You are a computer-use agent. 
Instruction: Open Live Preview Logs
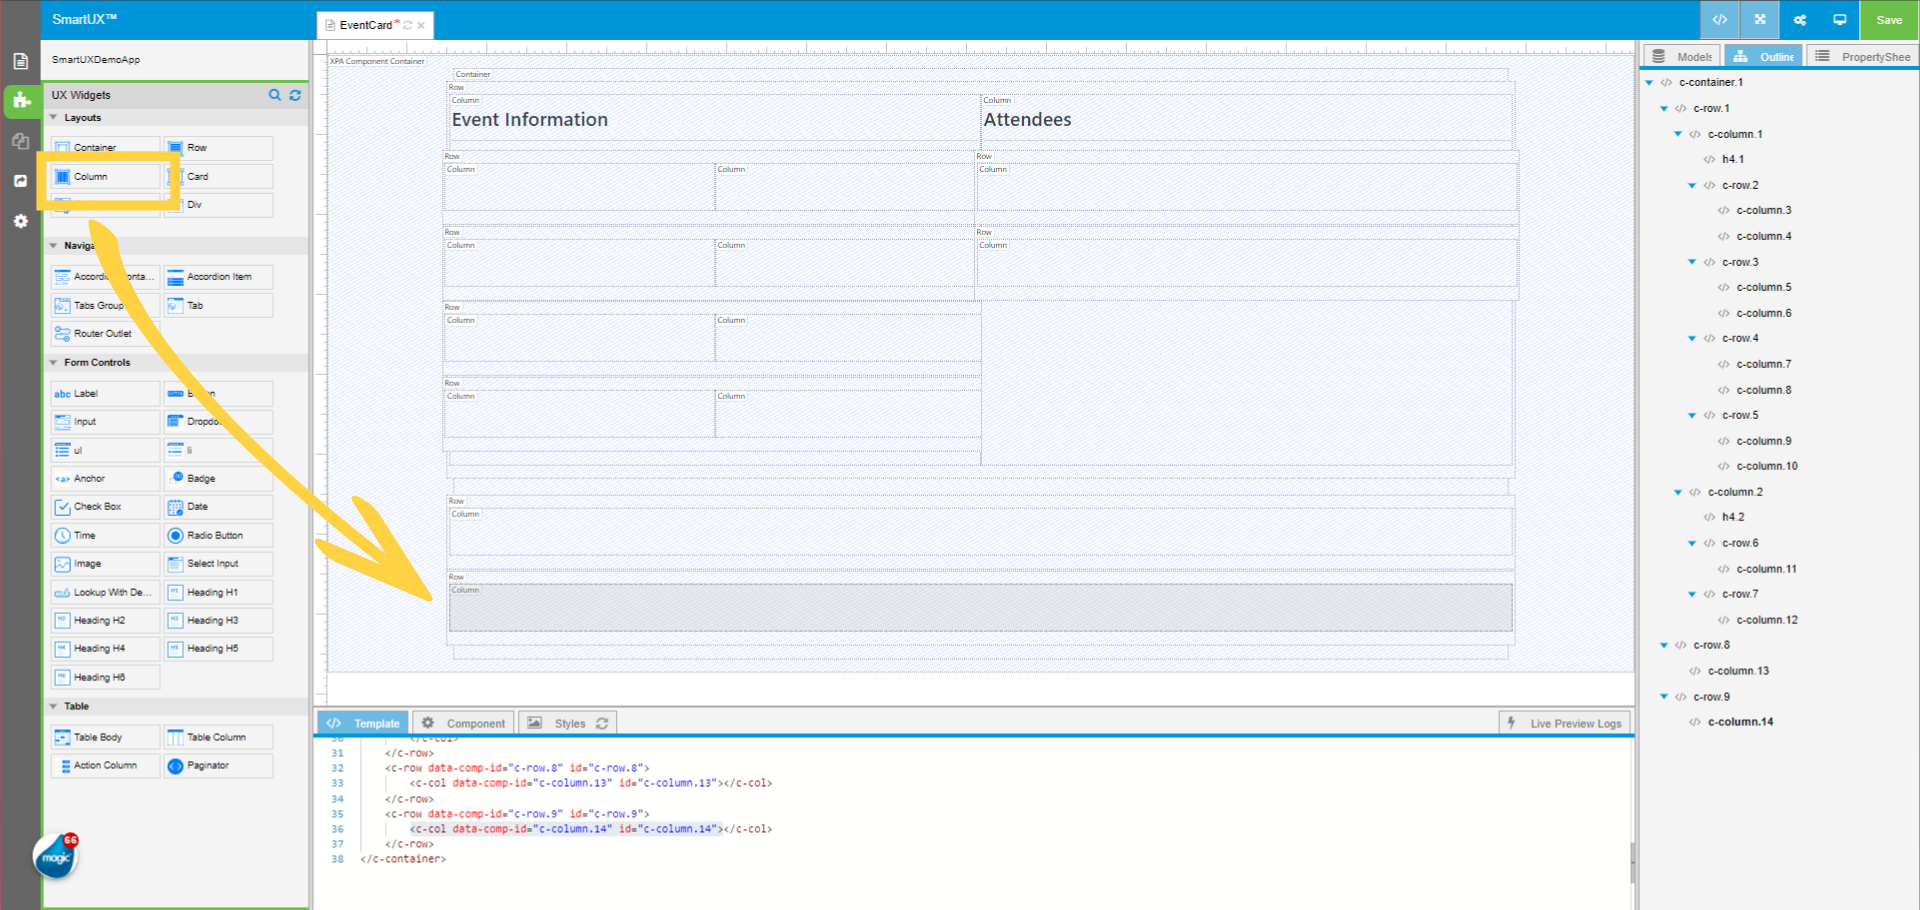coord(1566,724)
